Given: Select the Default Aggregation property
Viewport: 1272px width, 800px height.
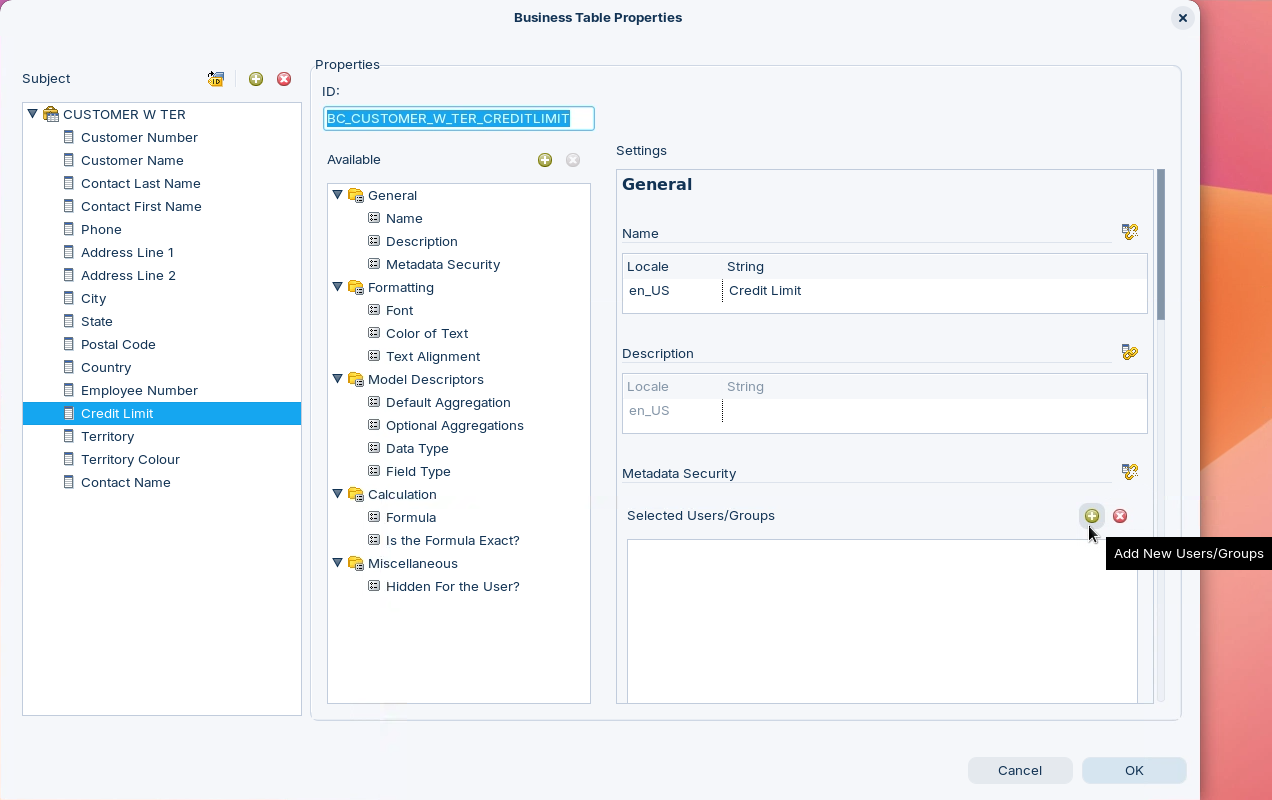Looking at the screenshot, I should 447,402.
